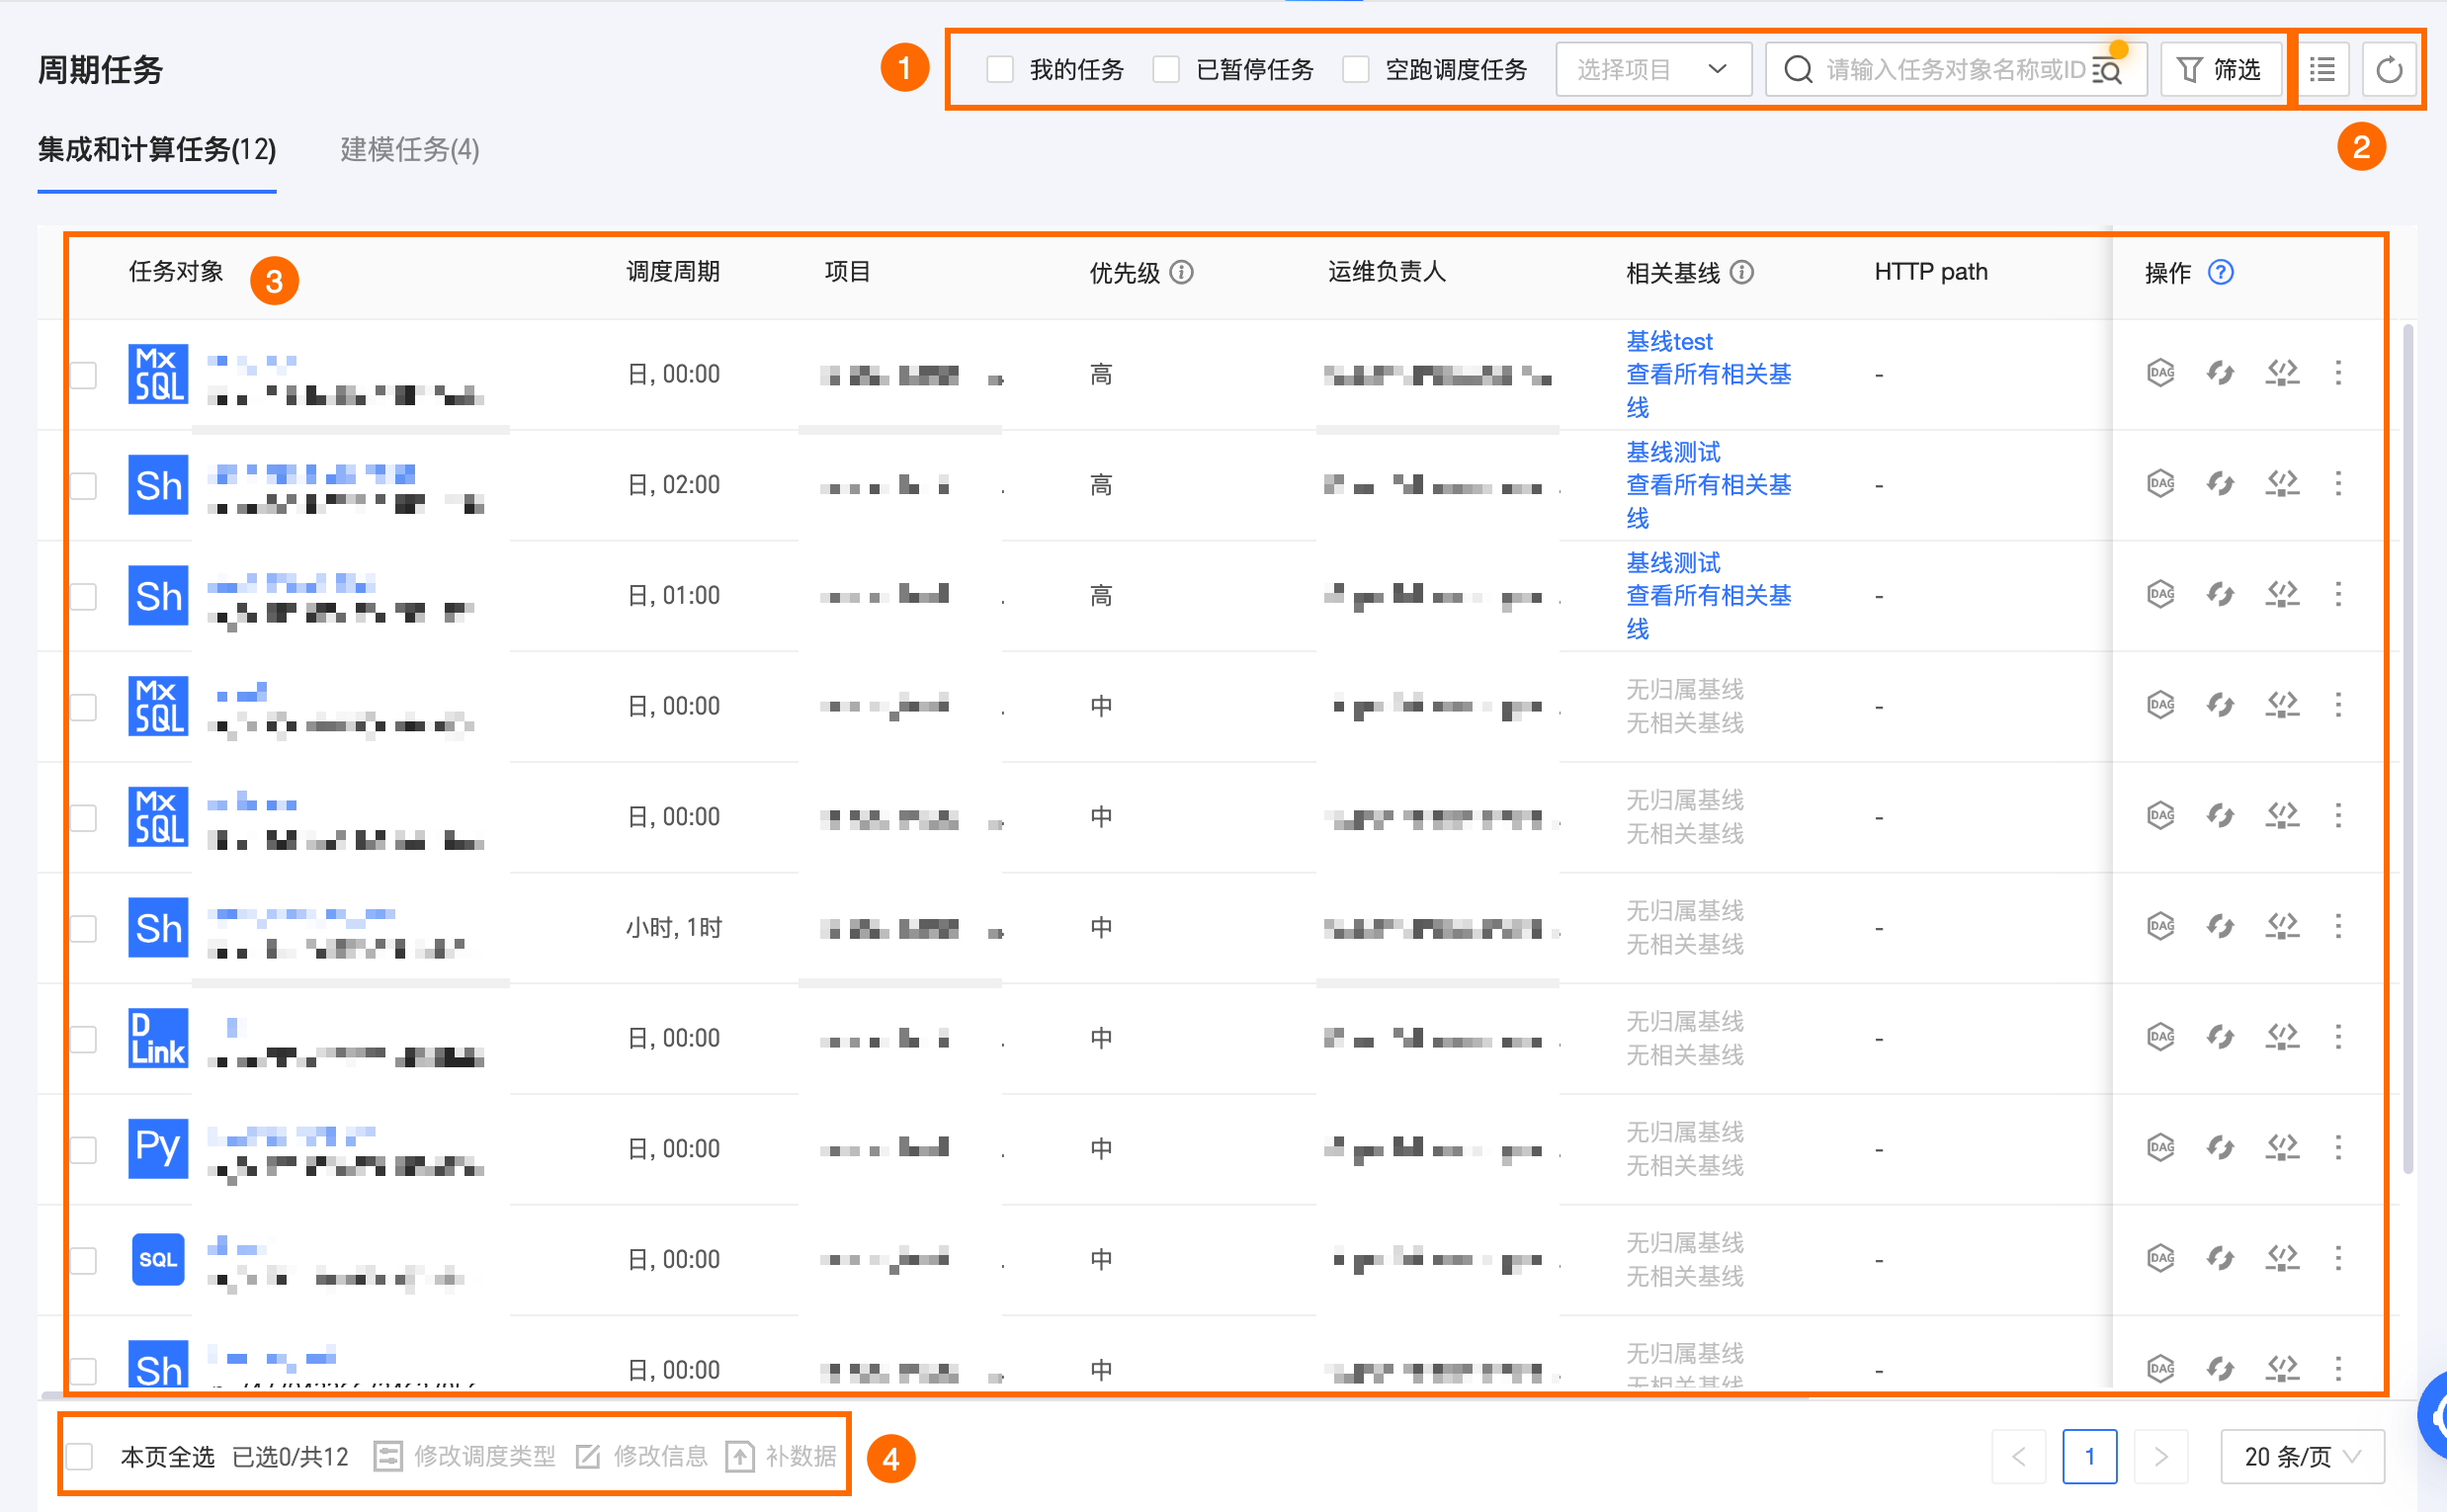The image size is (2447, 1512).
Task: Enable the 我的任务 checkbox
Action: click(x=999, y=70)
